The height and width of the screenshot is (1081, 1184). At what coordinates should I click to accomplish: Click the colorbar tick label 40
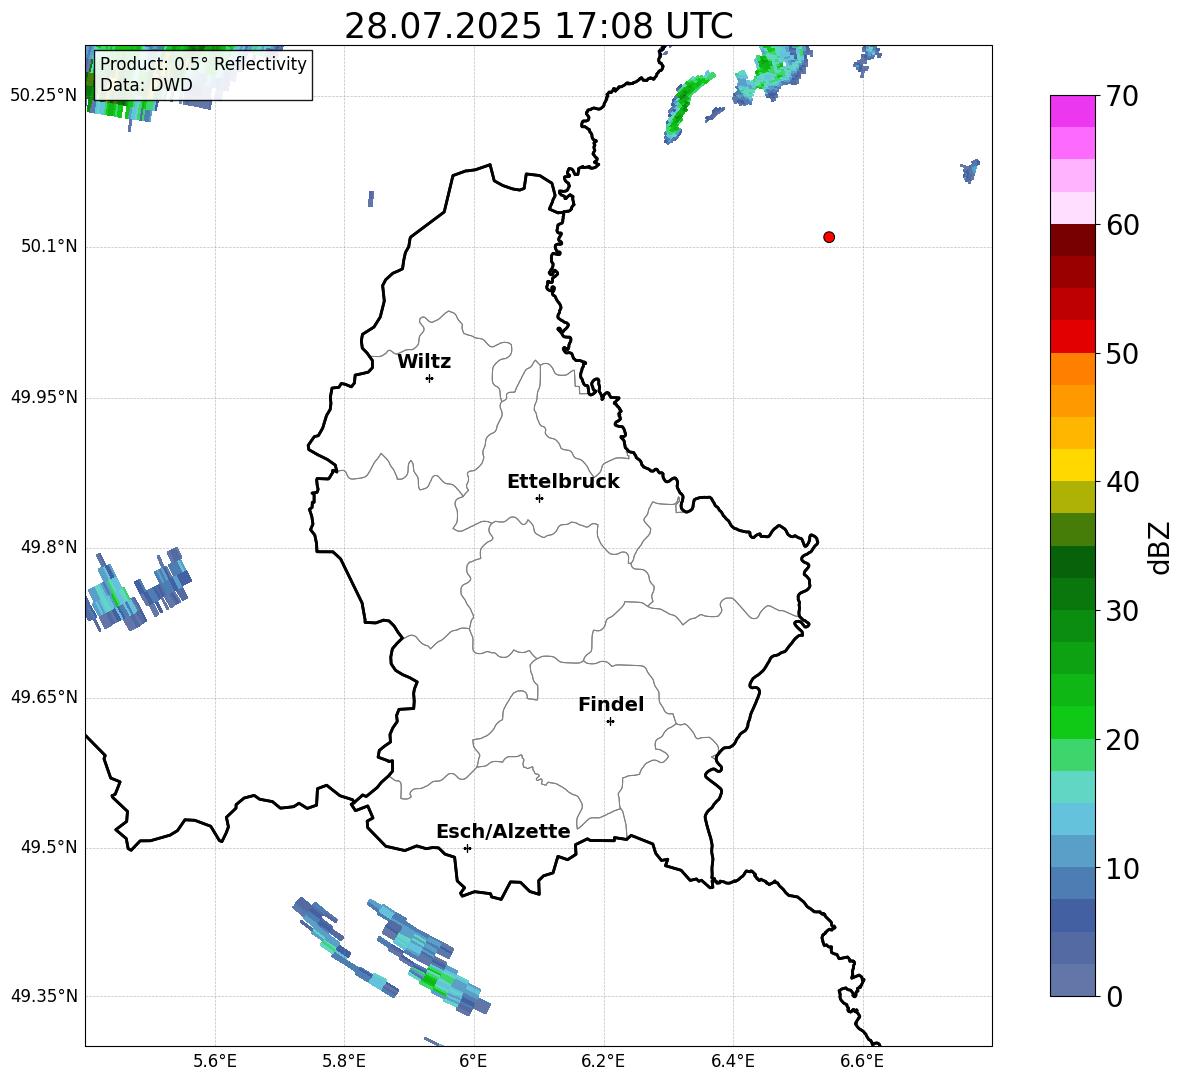1122,482
